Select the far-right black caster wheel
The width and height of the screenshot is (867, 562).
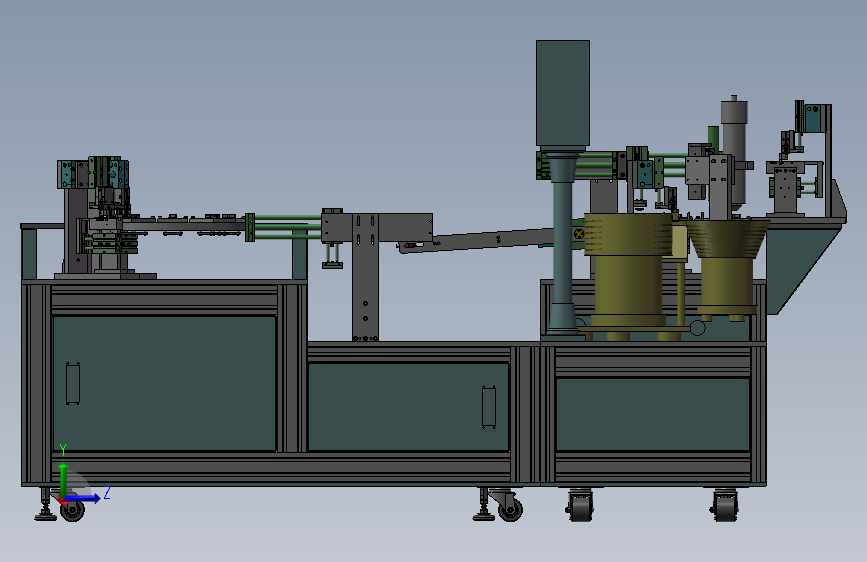pos(725,506)
